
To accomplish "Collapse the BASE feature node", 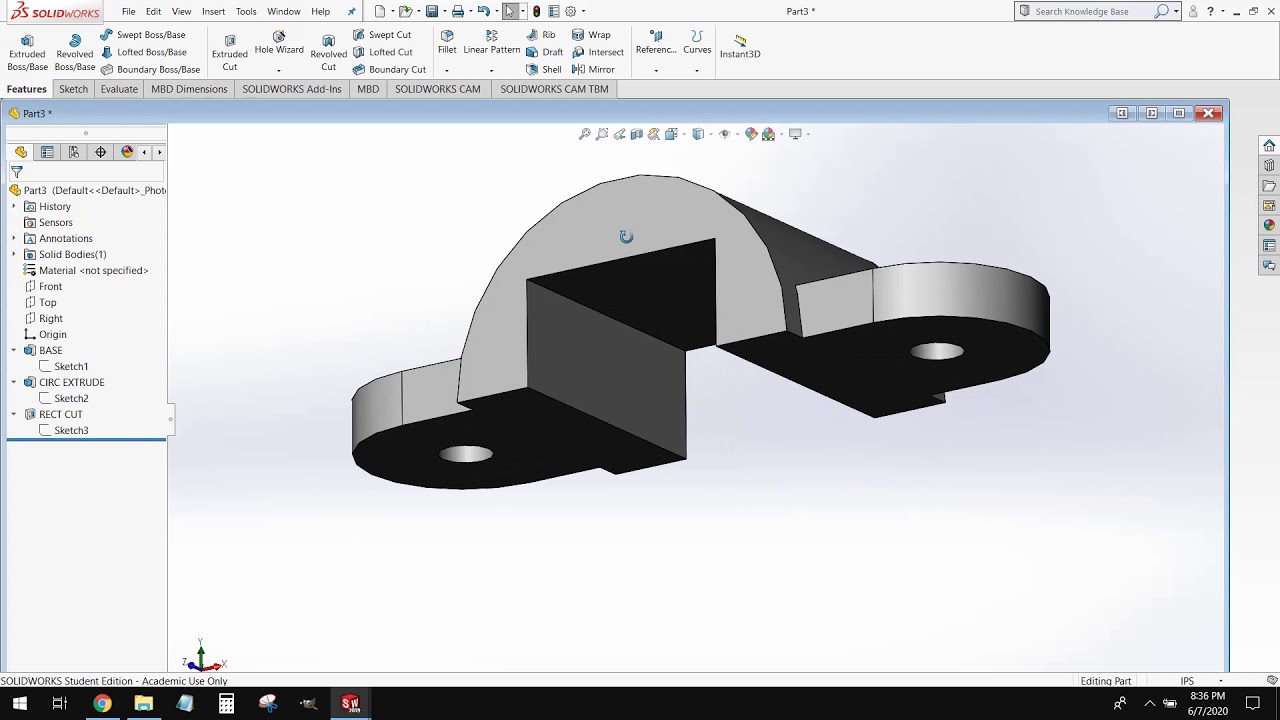I will coord(14,350).
